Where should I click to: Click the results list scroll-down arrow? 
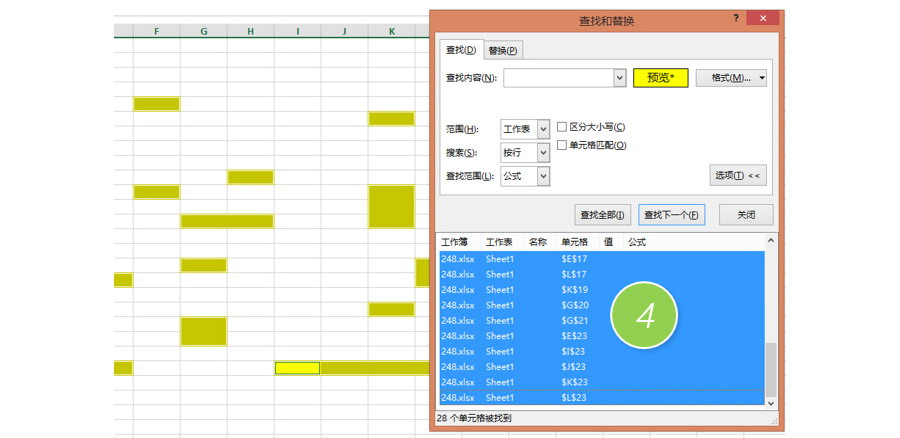coord(771,404)
